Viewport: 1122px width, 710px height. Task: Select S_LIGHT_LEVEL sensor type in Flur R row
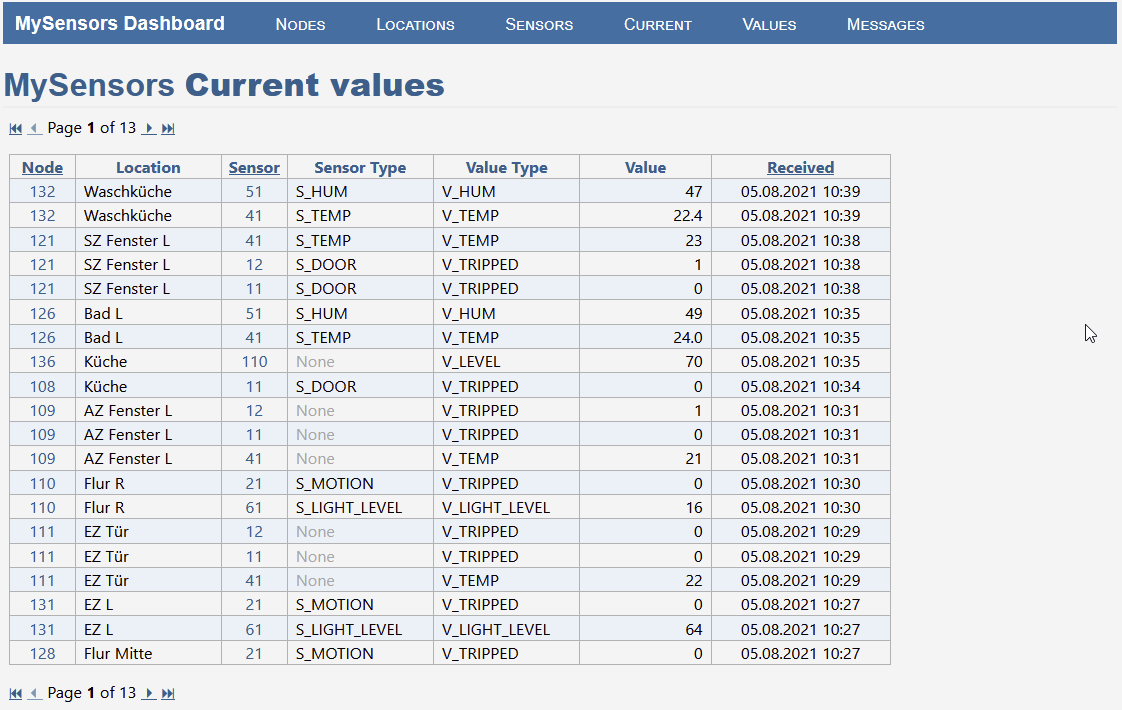[348, 507]
